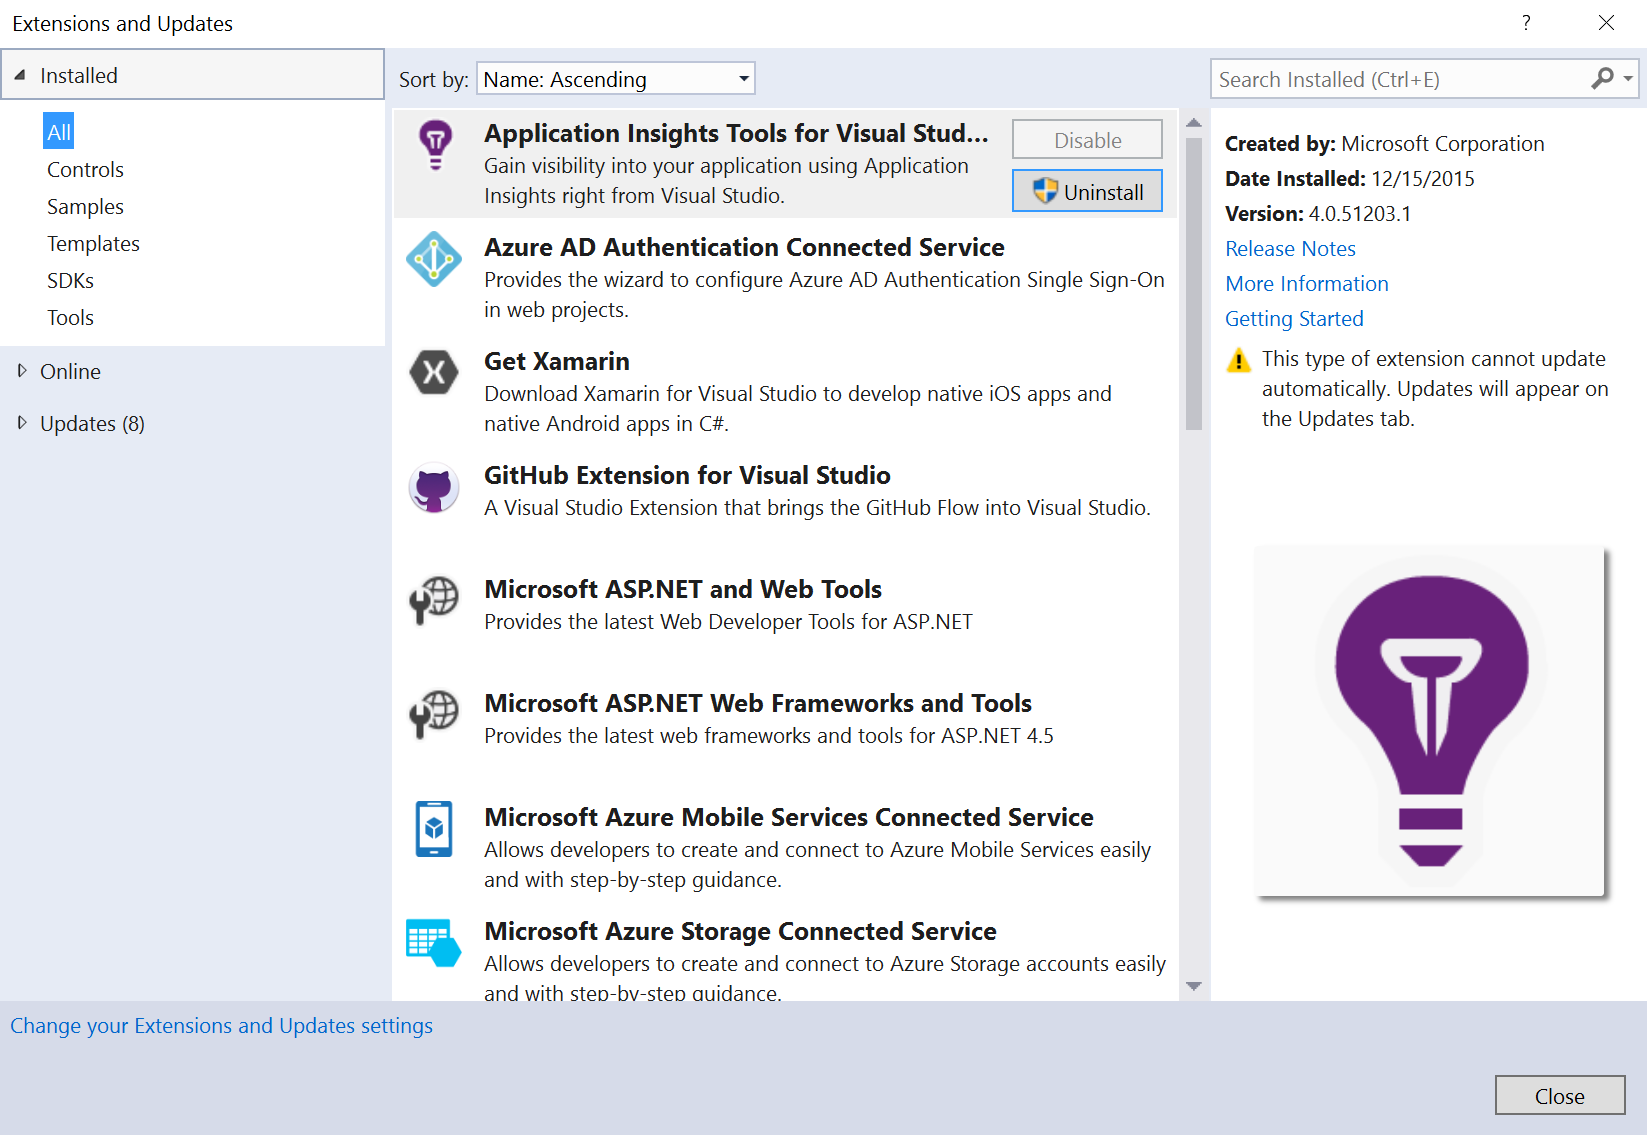
Task: Select the SDKs filter
Action: [71, 280]
